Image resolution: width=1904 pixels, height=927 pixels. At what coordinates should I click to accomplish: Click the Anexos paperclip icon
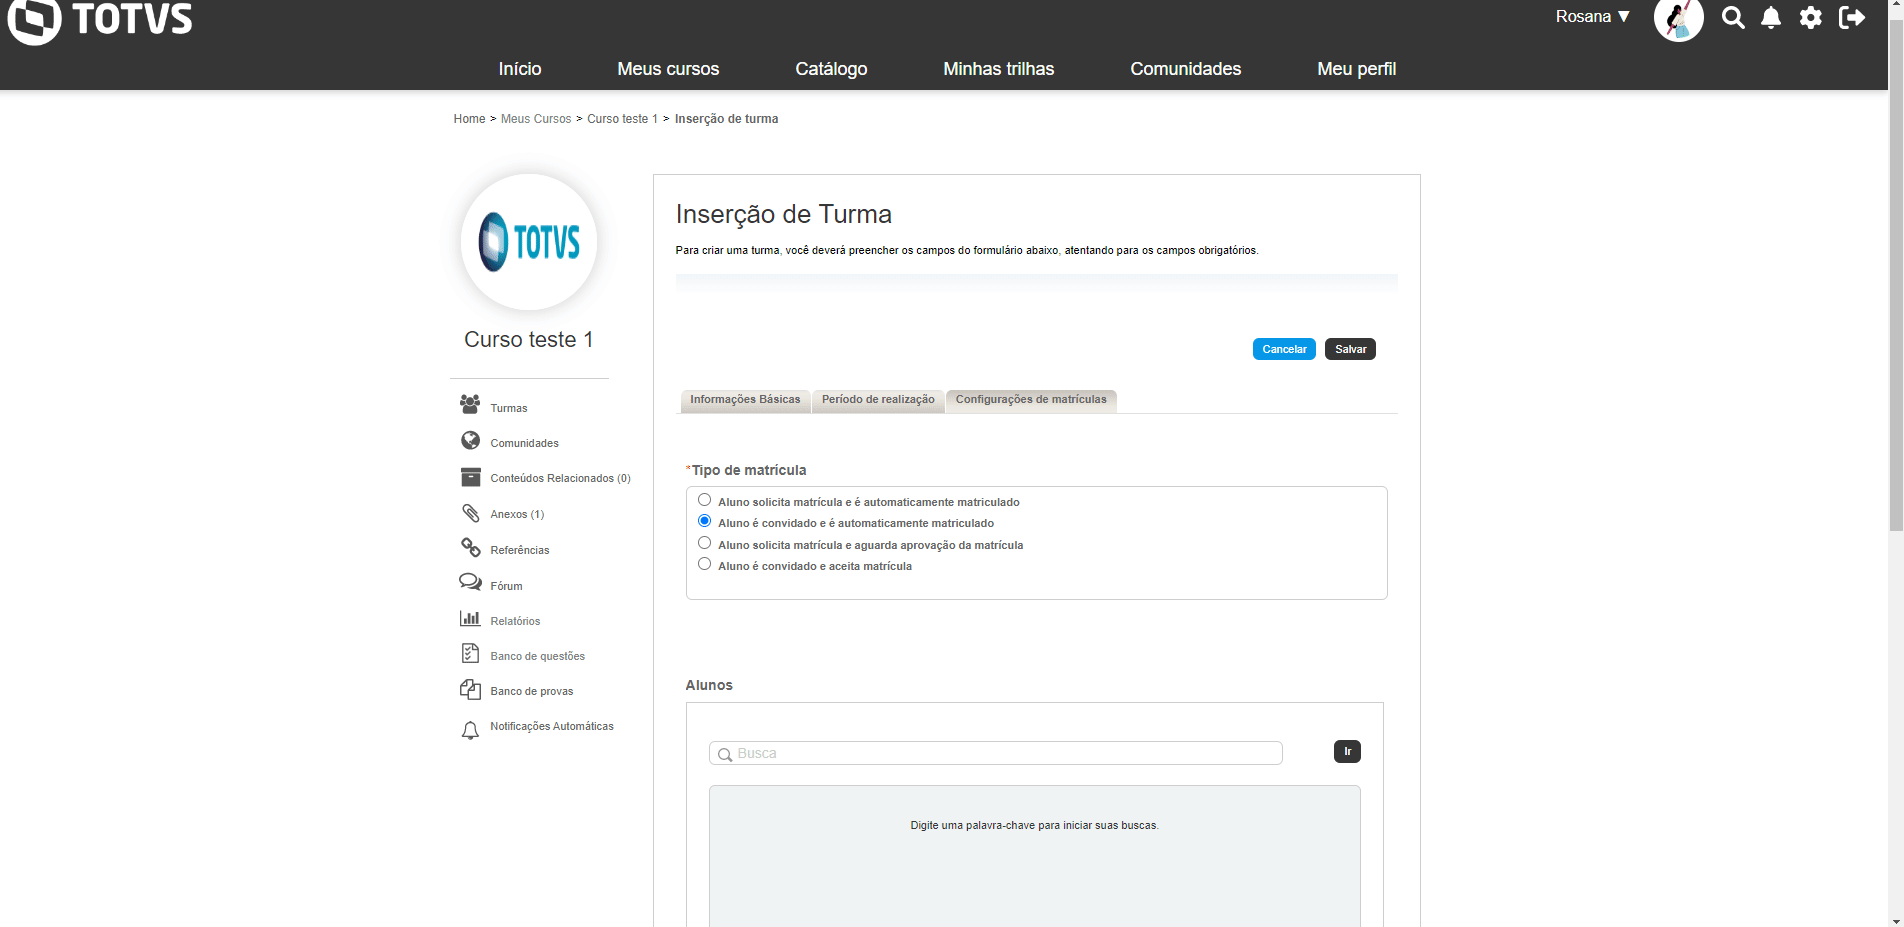tap(470, 512)
